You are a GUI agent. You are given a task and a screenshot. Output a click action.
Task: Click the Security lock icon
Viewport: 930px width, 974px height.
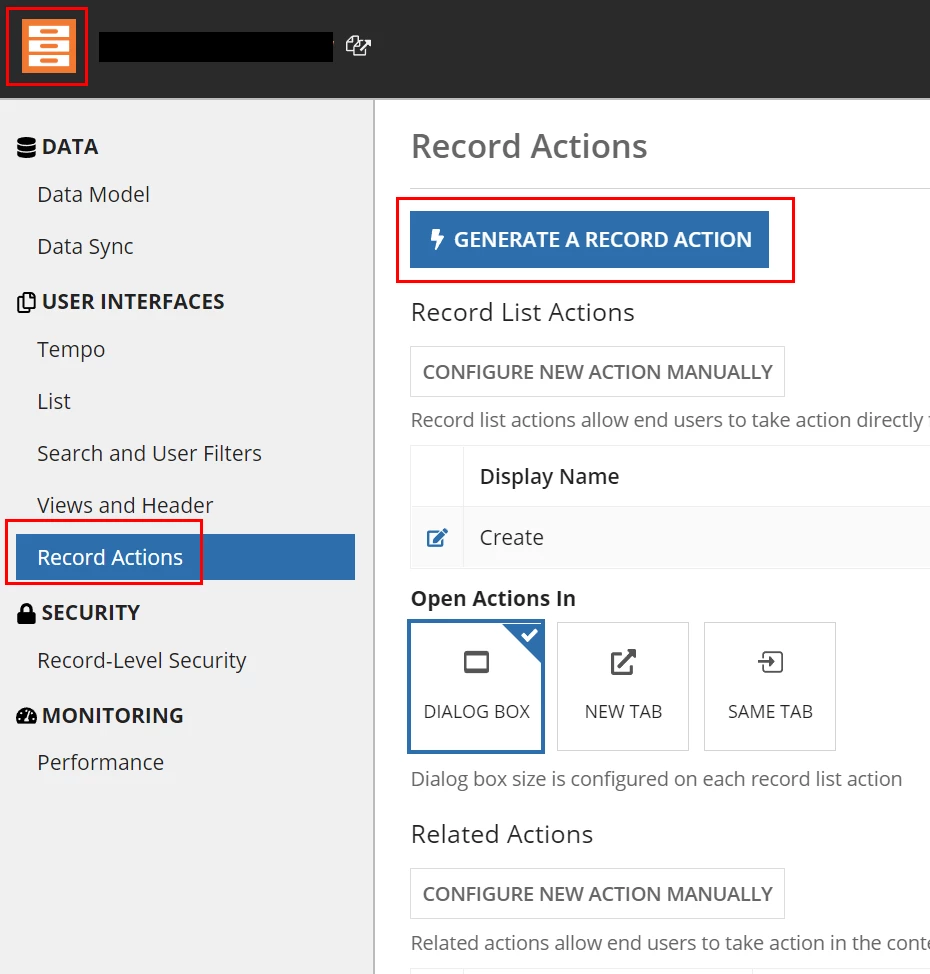click(26, 613)
